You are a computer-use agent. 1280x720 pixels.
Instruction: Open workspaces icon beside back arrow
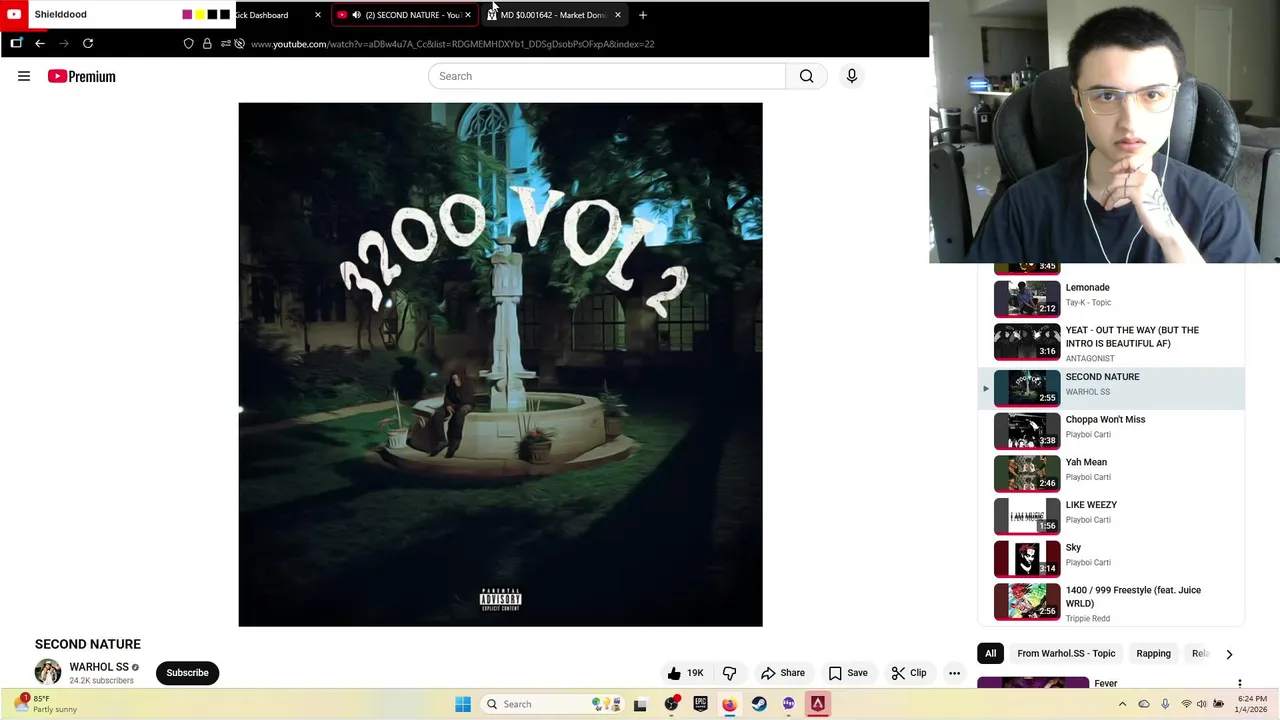pos(16,43)
